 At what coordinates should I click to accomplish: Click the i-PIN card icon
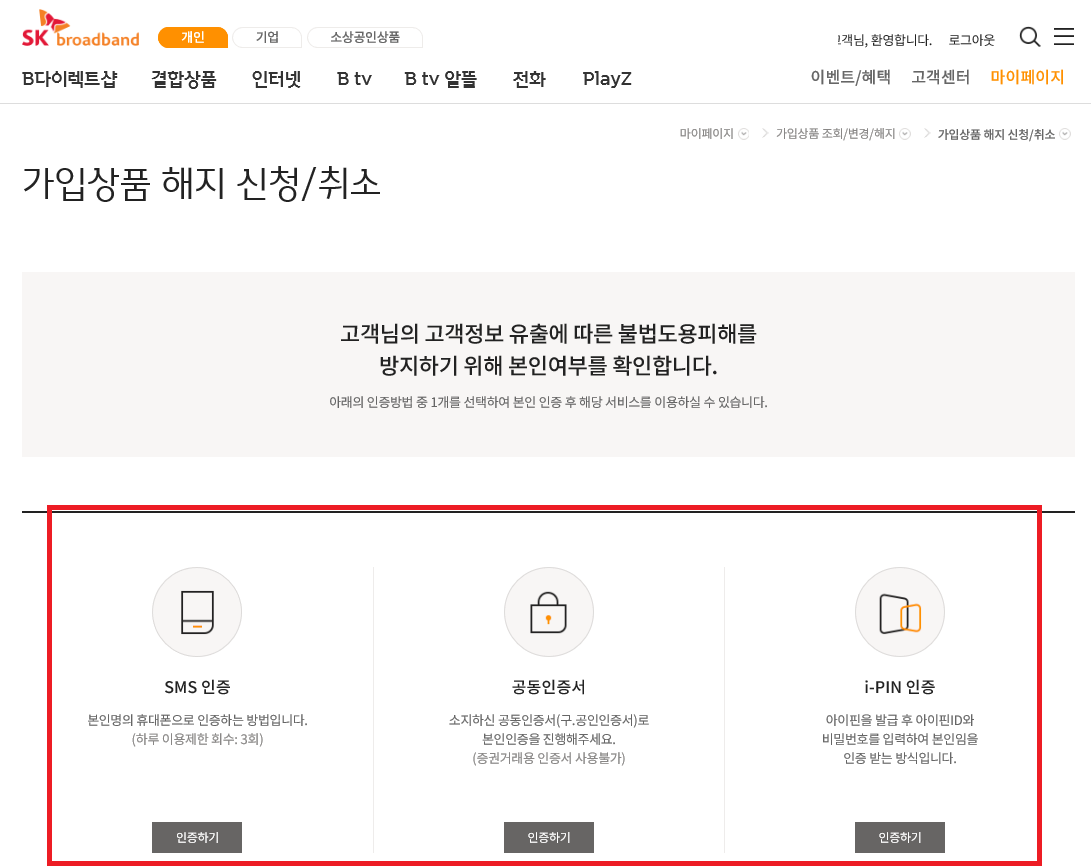tap(900, 612)
